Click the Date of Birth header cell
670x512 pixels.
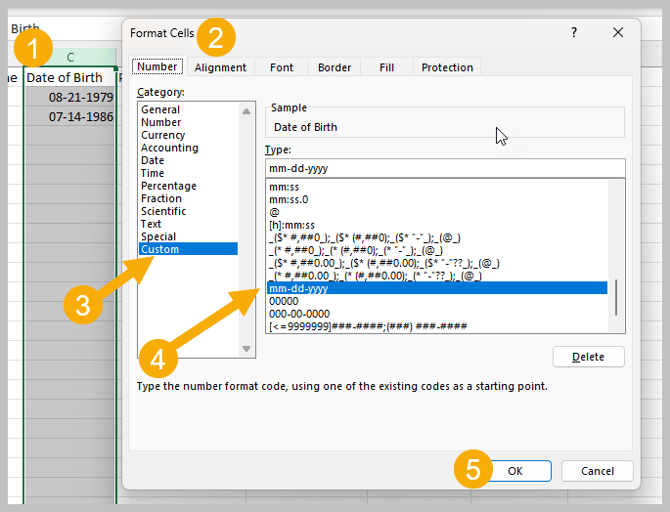pos(70,78)
